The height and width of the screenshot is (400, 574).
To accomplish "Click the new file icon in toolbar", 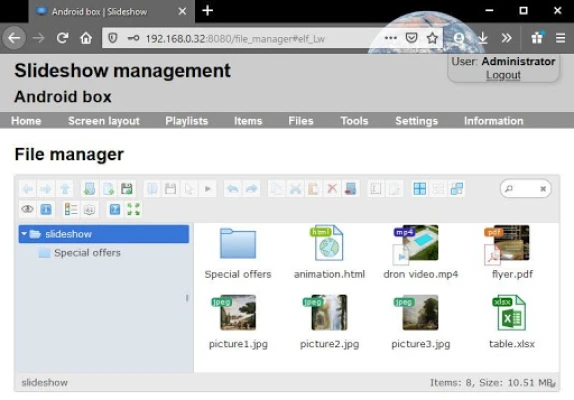I will point(108,189).
